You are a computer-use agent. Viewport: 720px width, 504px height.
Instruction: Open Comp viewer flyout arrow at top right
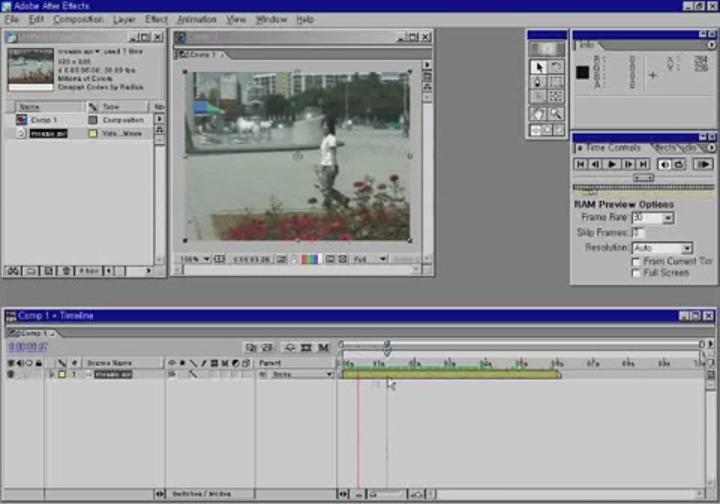[x=427, y=65]
